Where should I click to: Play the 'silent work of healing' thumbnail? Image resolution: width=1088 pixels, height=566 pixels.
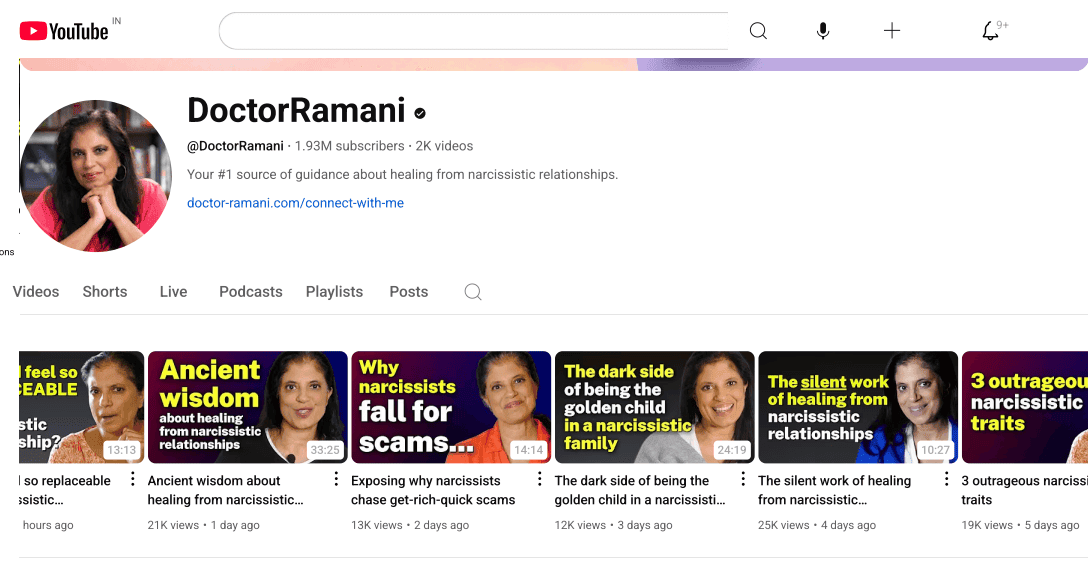(x=858, y=407)
